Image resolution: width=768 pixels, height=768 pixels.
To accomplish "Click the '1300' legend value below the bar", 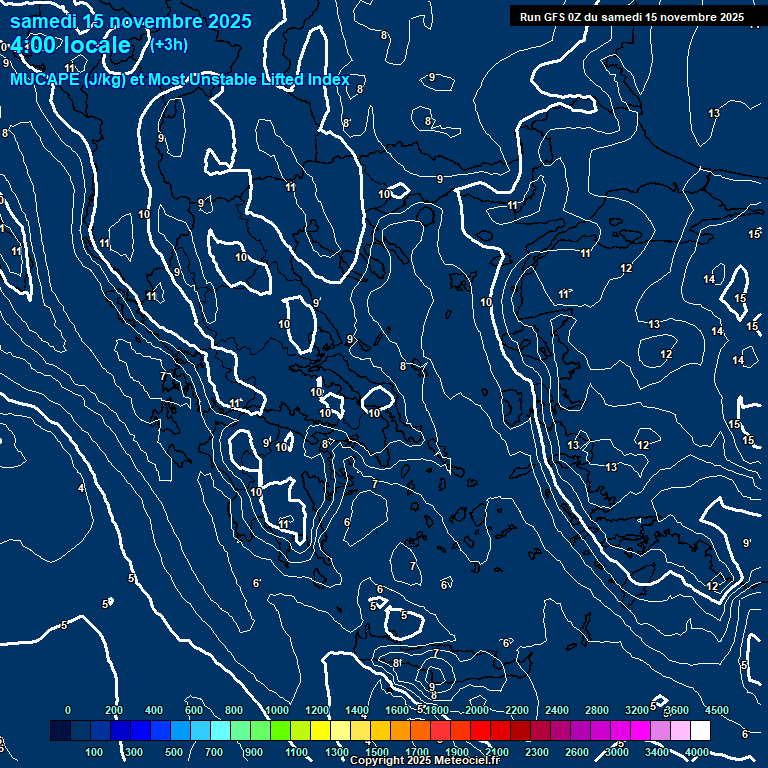I will (x=337, y=752).
